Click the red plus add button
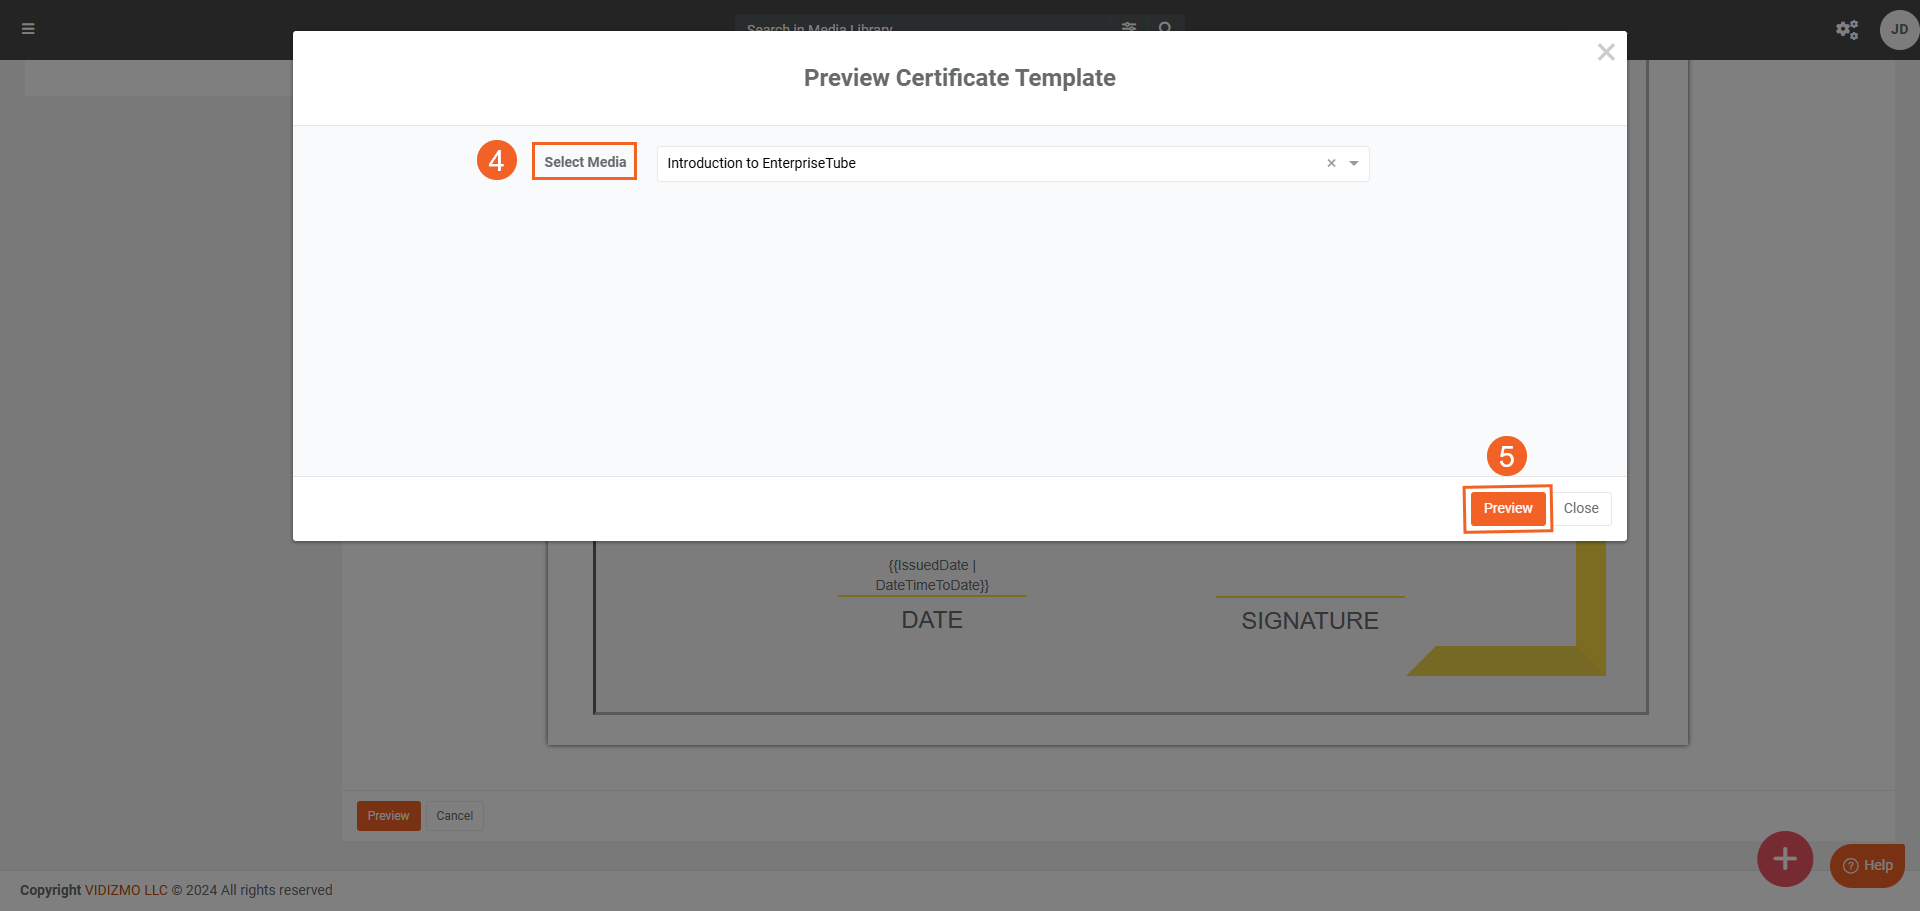 pyautogui.click(x=1784, y=859)
